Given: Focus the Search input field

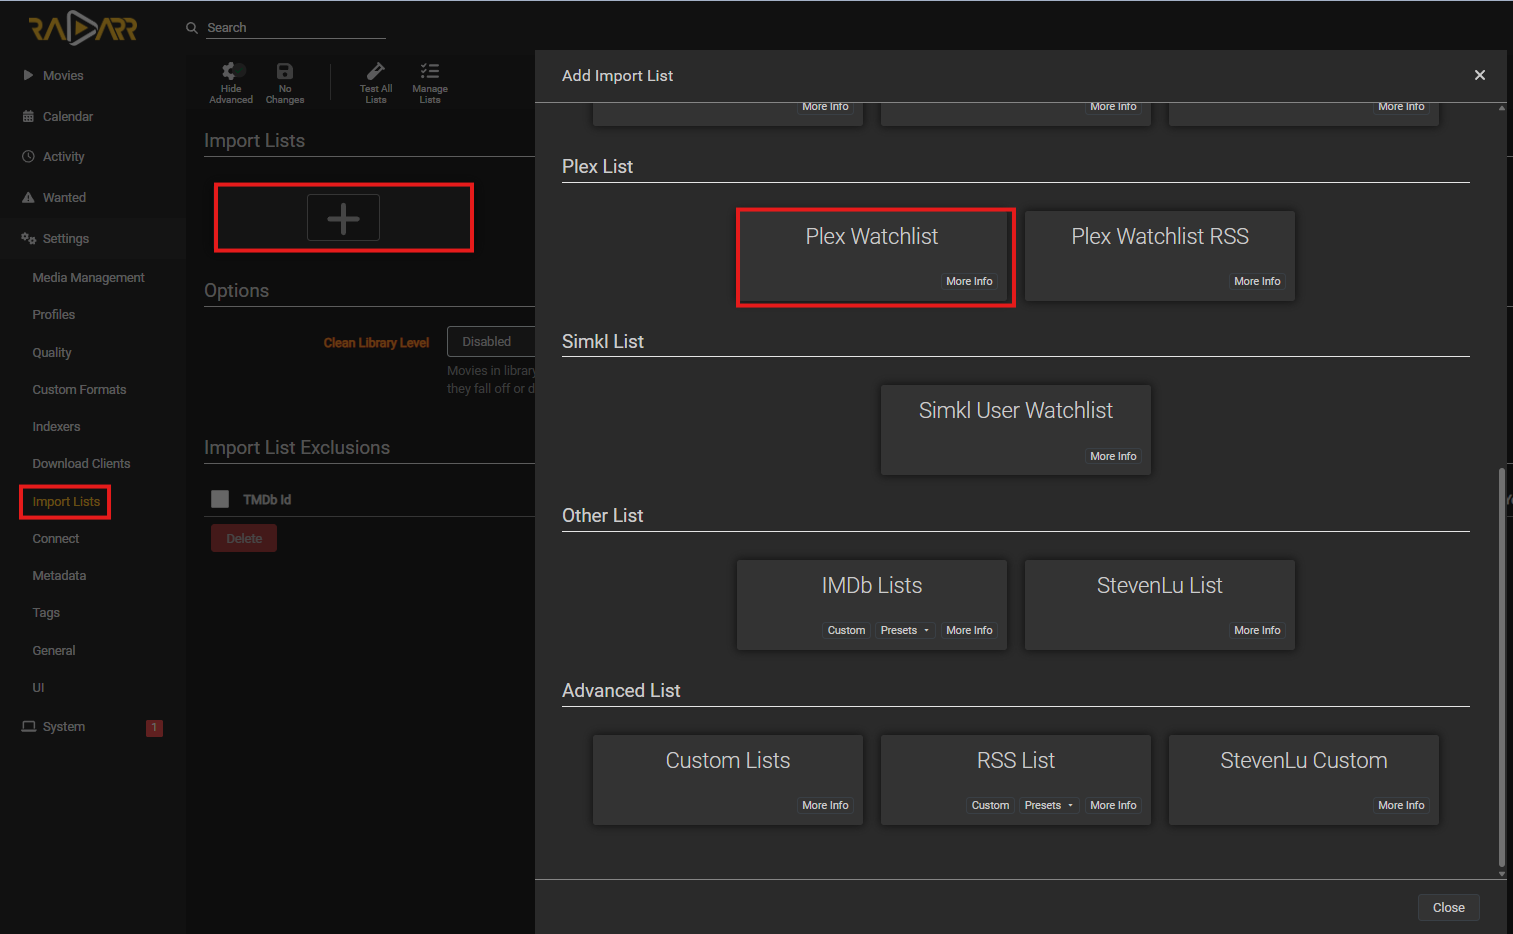Looking at the screenshot, I should (296, 28).
